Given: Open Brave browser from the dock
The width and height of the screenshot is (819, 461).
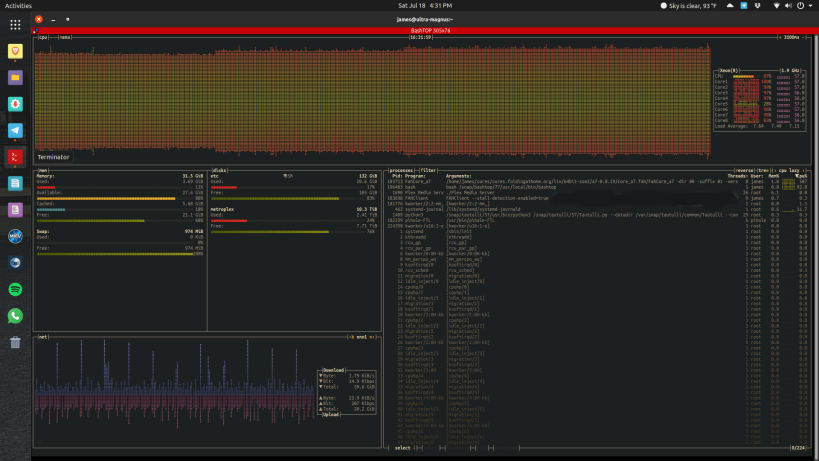Looking at the screenshot, I should point(15,51).
